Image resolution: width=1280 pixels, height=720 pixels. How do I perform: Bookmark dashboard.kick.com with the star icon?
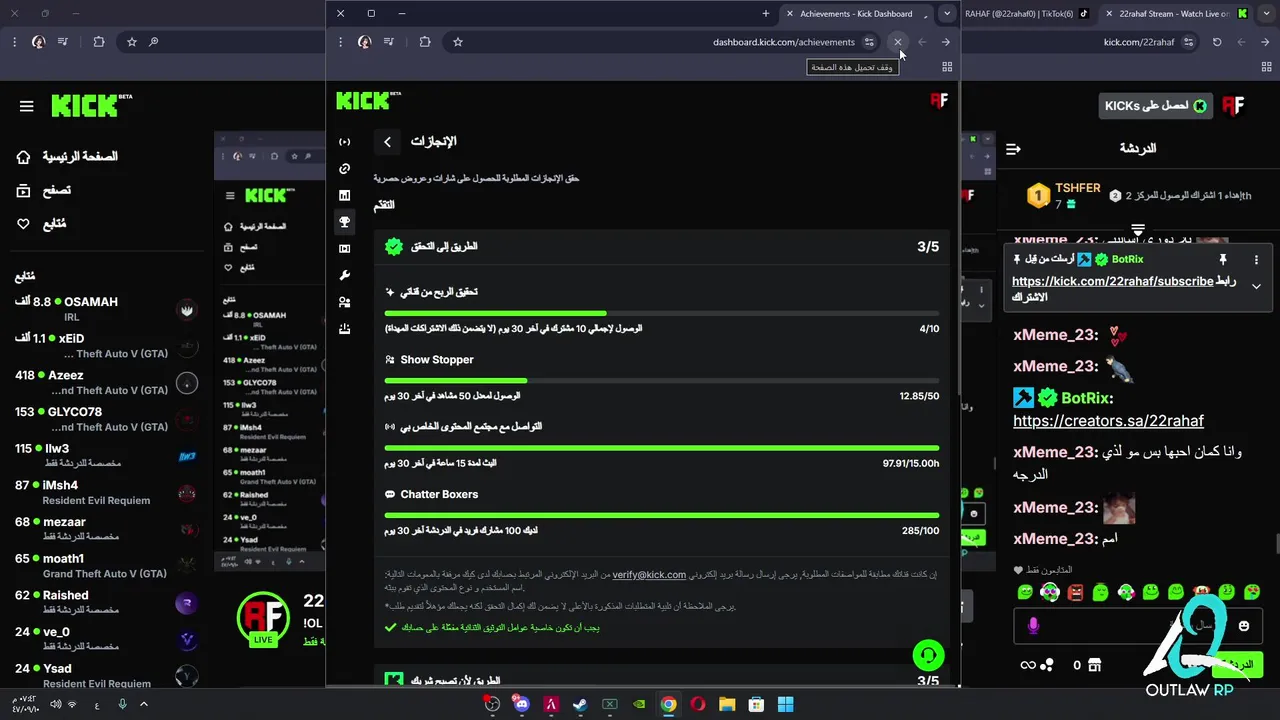tap(458, 42)
